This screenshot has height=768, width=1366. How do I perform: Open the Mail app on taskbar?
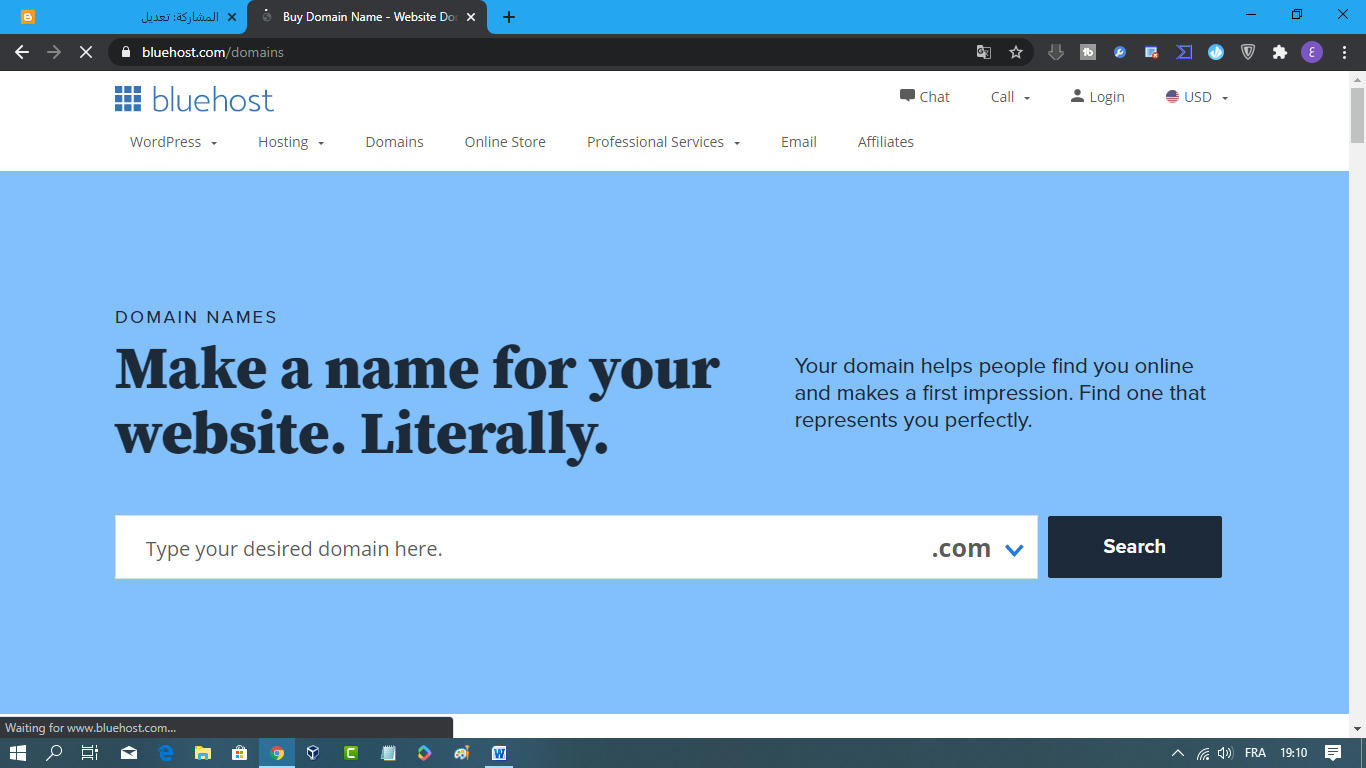point(129,753)
